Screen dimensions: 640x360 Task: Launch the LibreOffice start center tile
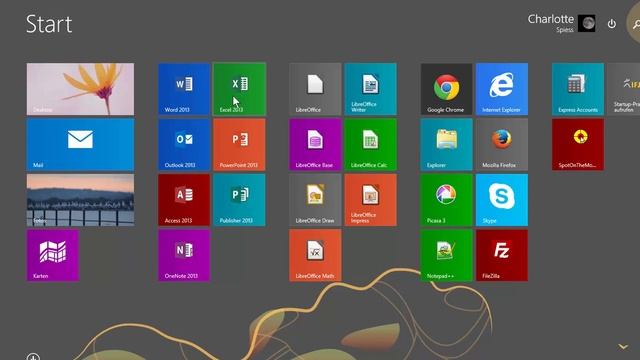tap(316, 89)
